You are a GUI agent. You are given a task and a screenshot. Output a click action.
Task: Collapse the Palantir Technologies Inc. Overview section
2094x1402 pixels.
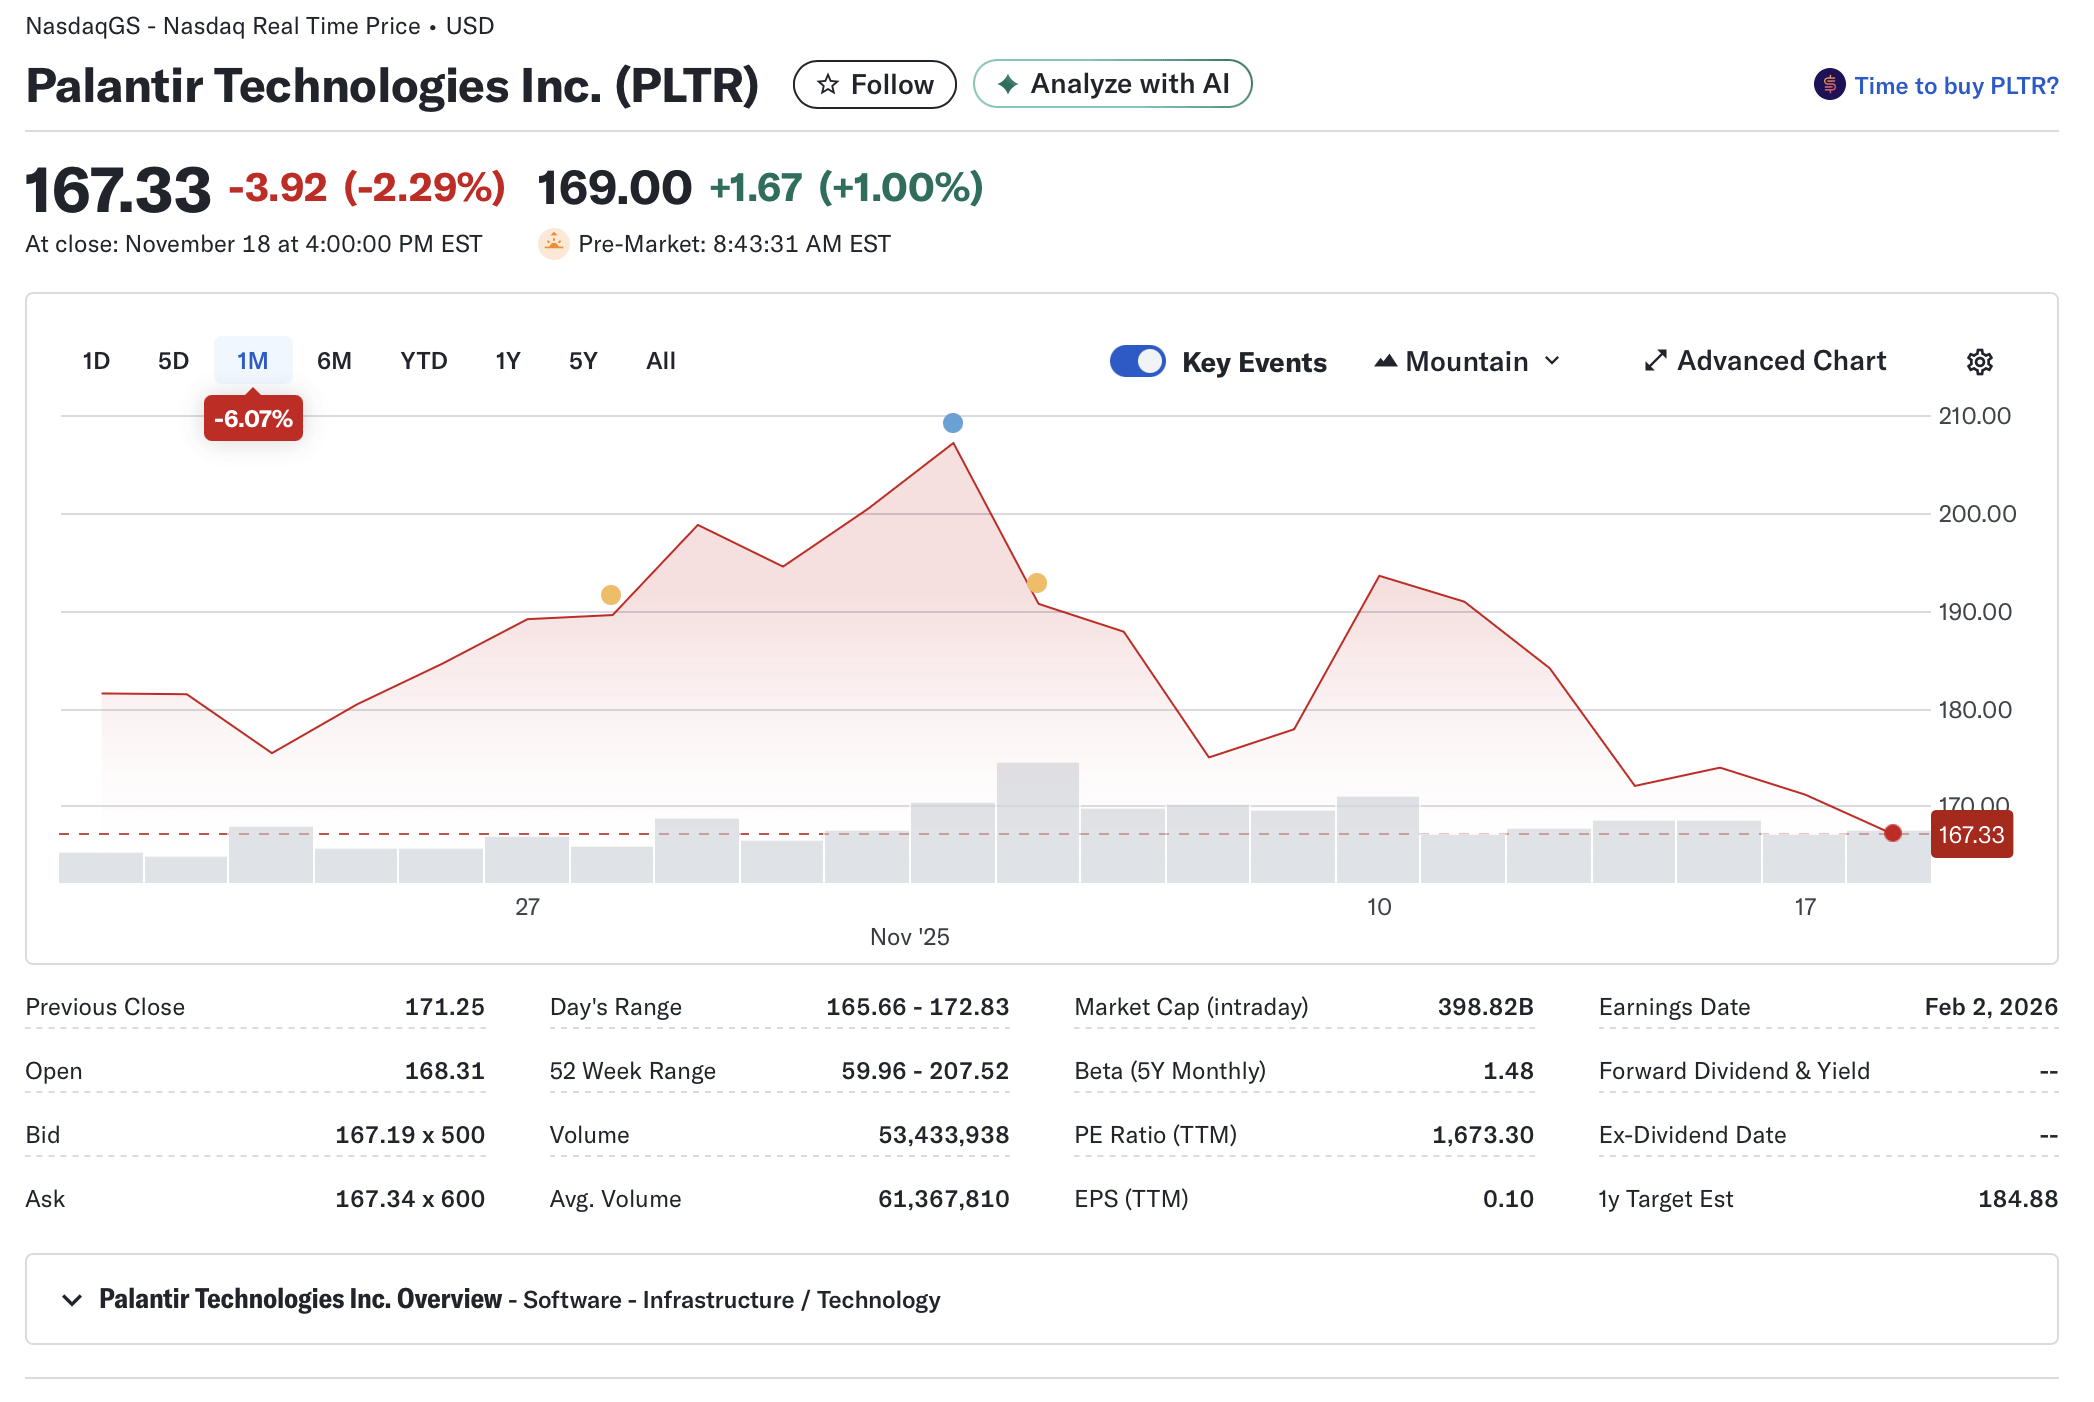[71, 1299]
